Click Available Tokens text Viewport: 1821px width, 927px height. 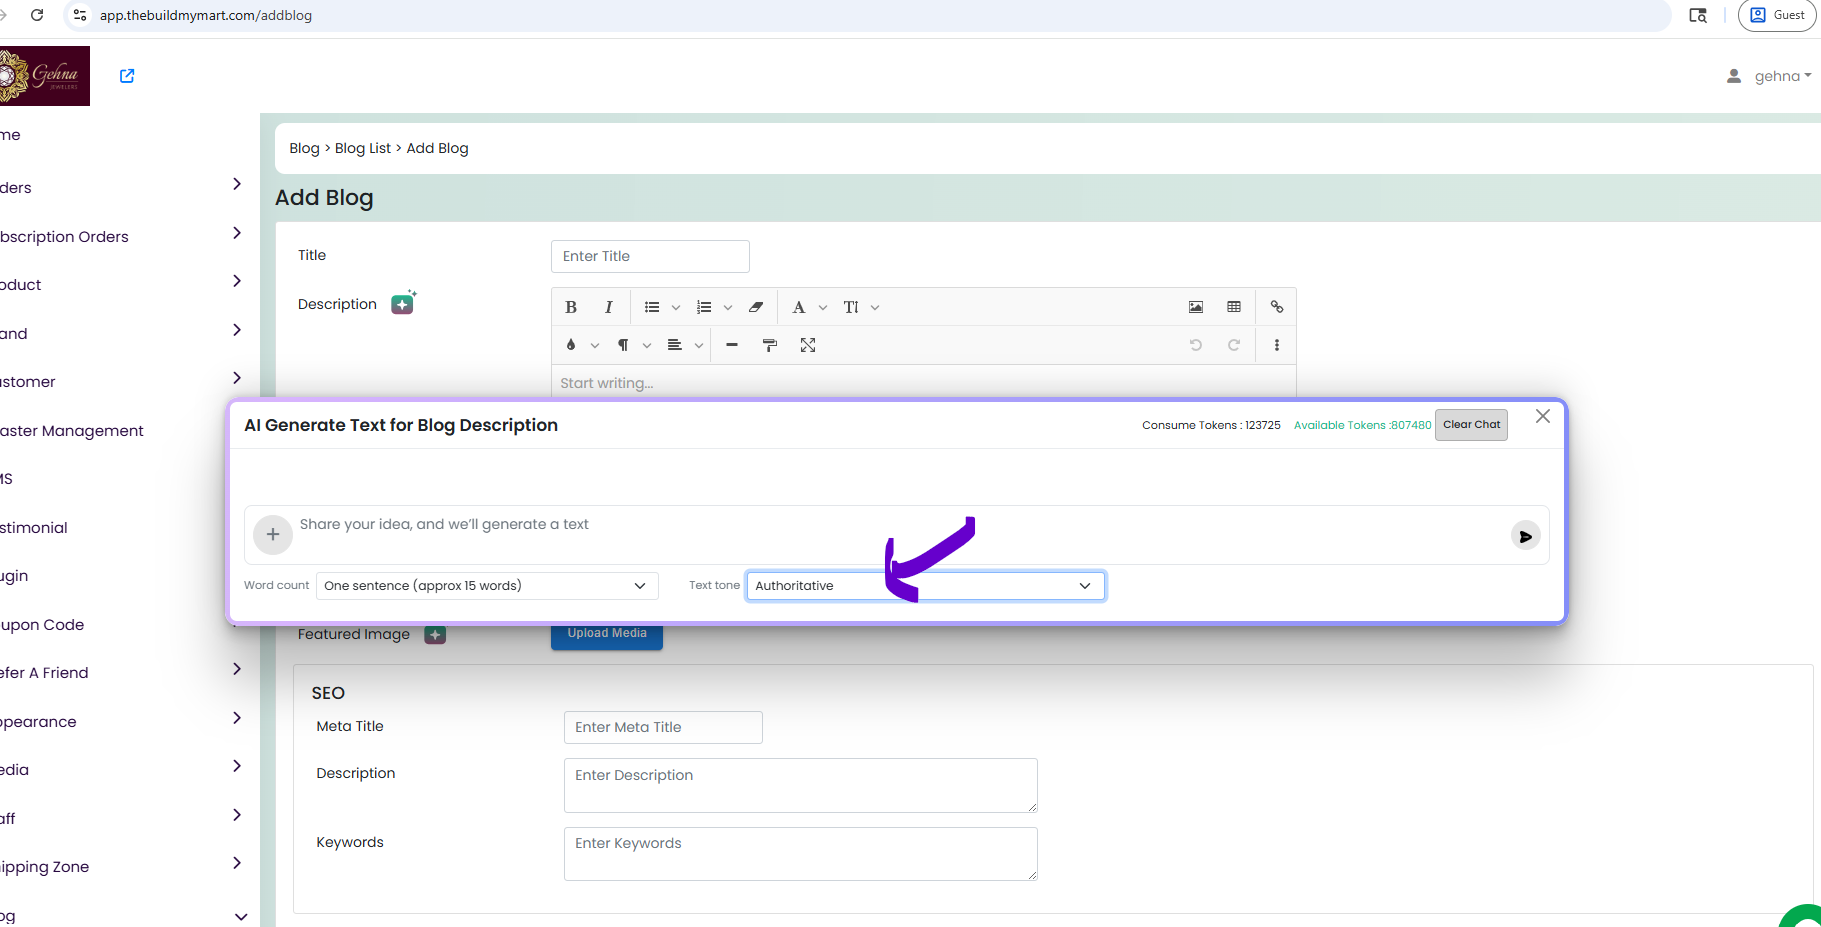coord(1362,425)
